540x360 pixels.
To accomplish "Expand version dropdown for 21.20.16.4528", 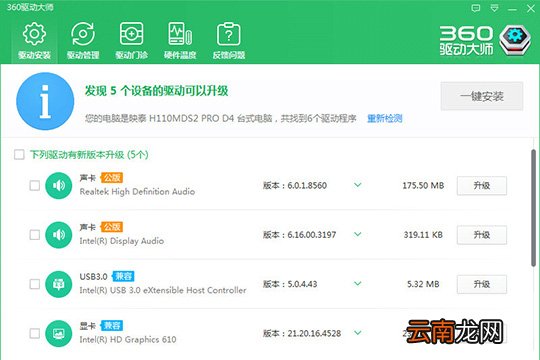I will click(x=358, y=333).
